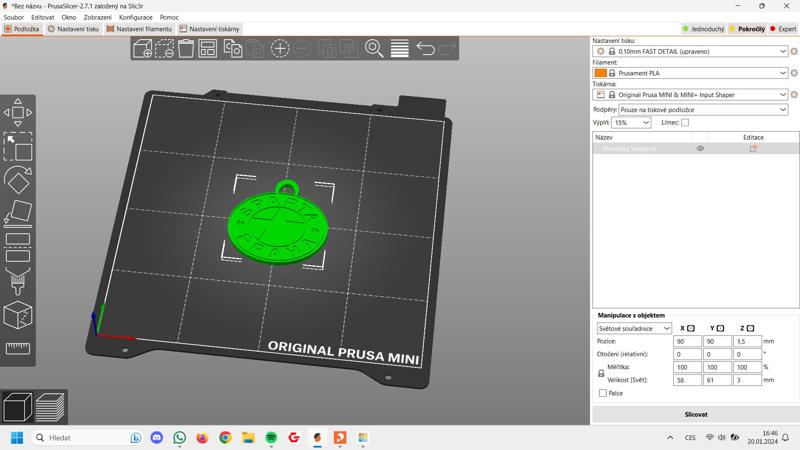The width and height of the screenshot is (800, 450).
Task: Enable the Palce (inches) checkbox
Action: point(603,393)
